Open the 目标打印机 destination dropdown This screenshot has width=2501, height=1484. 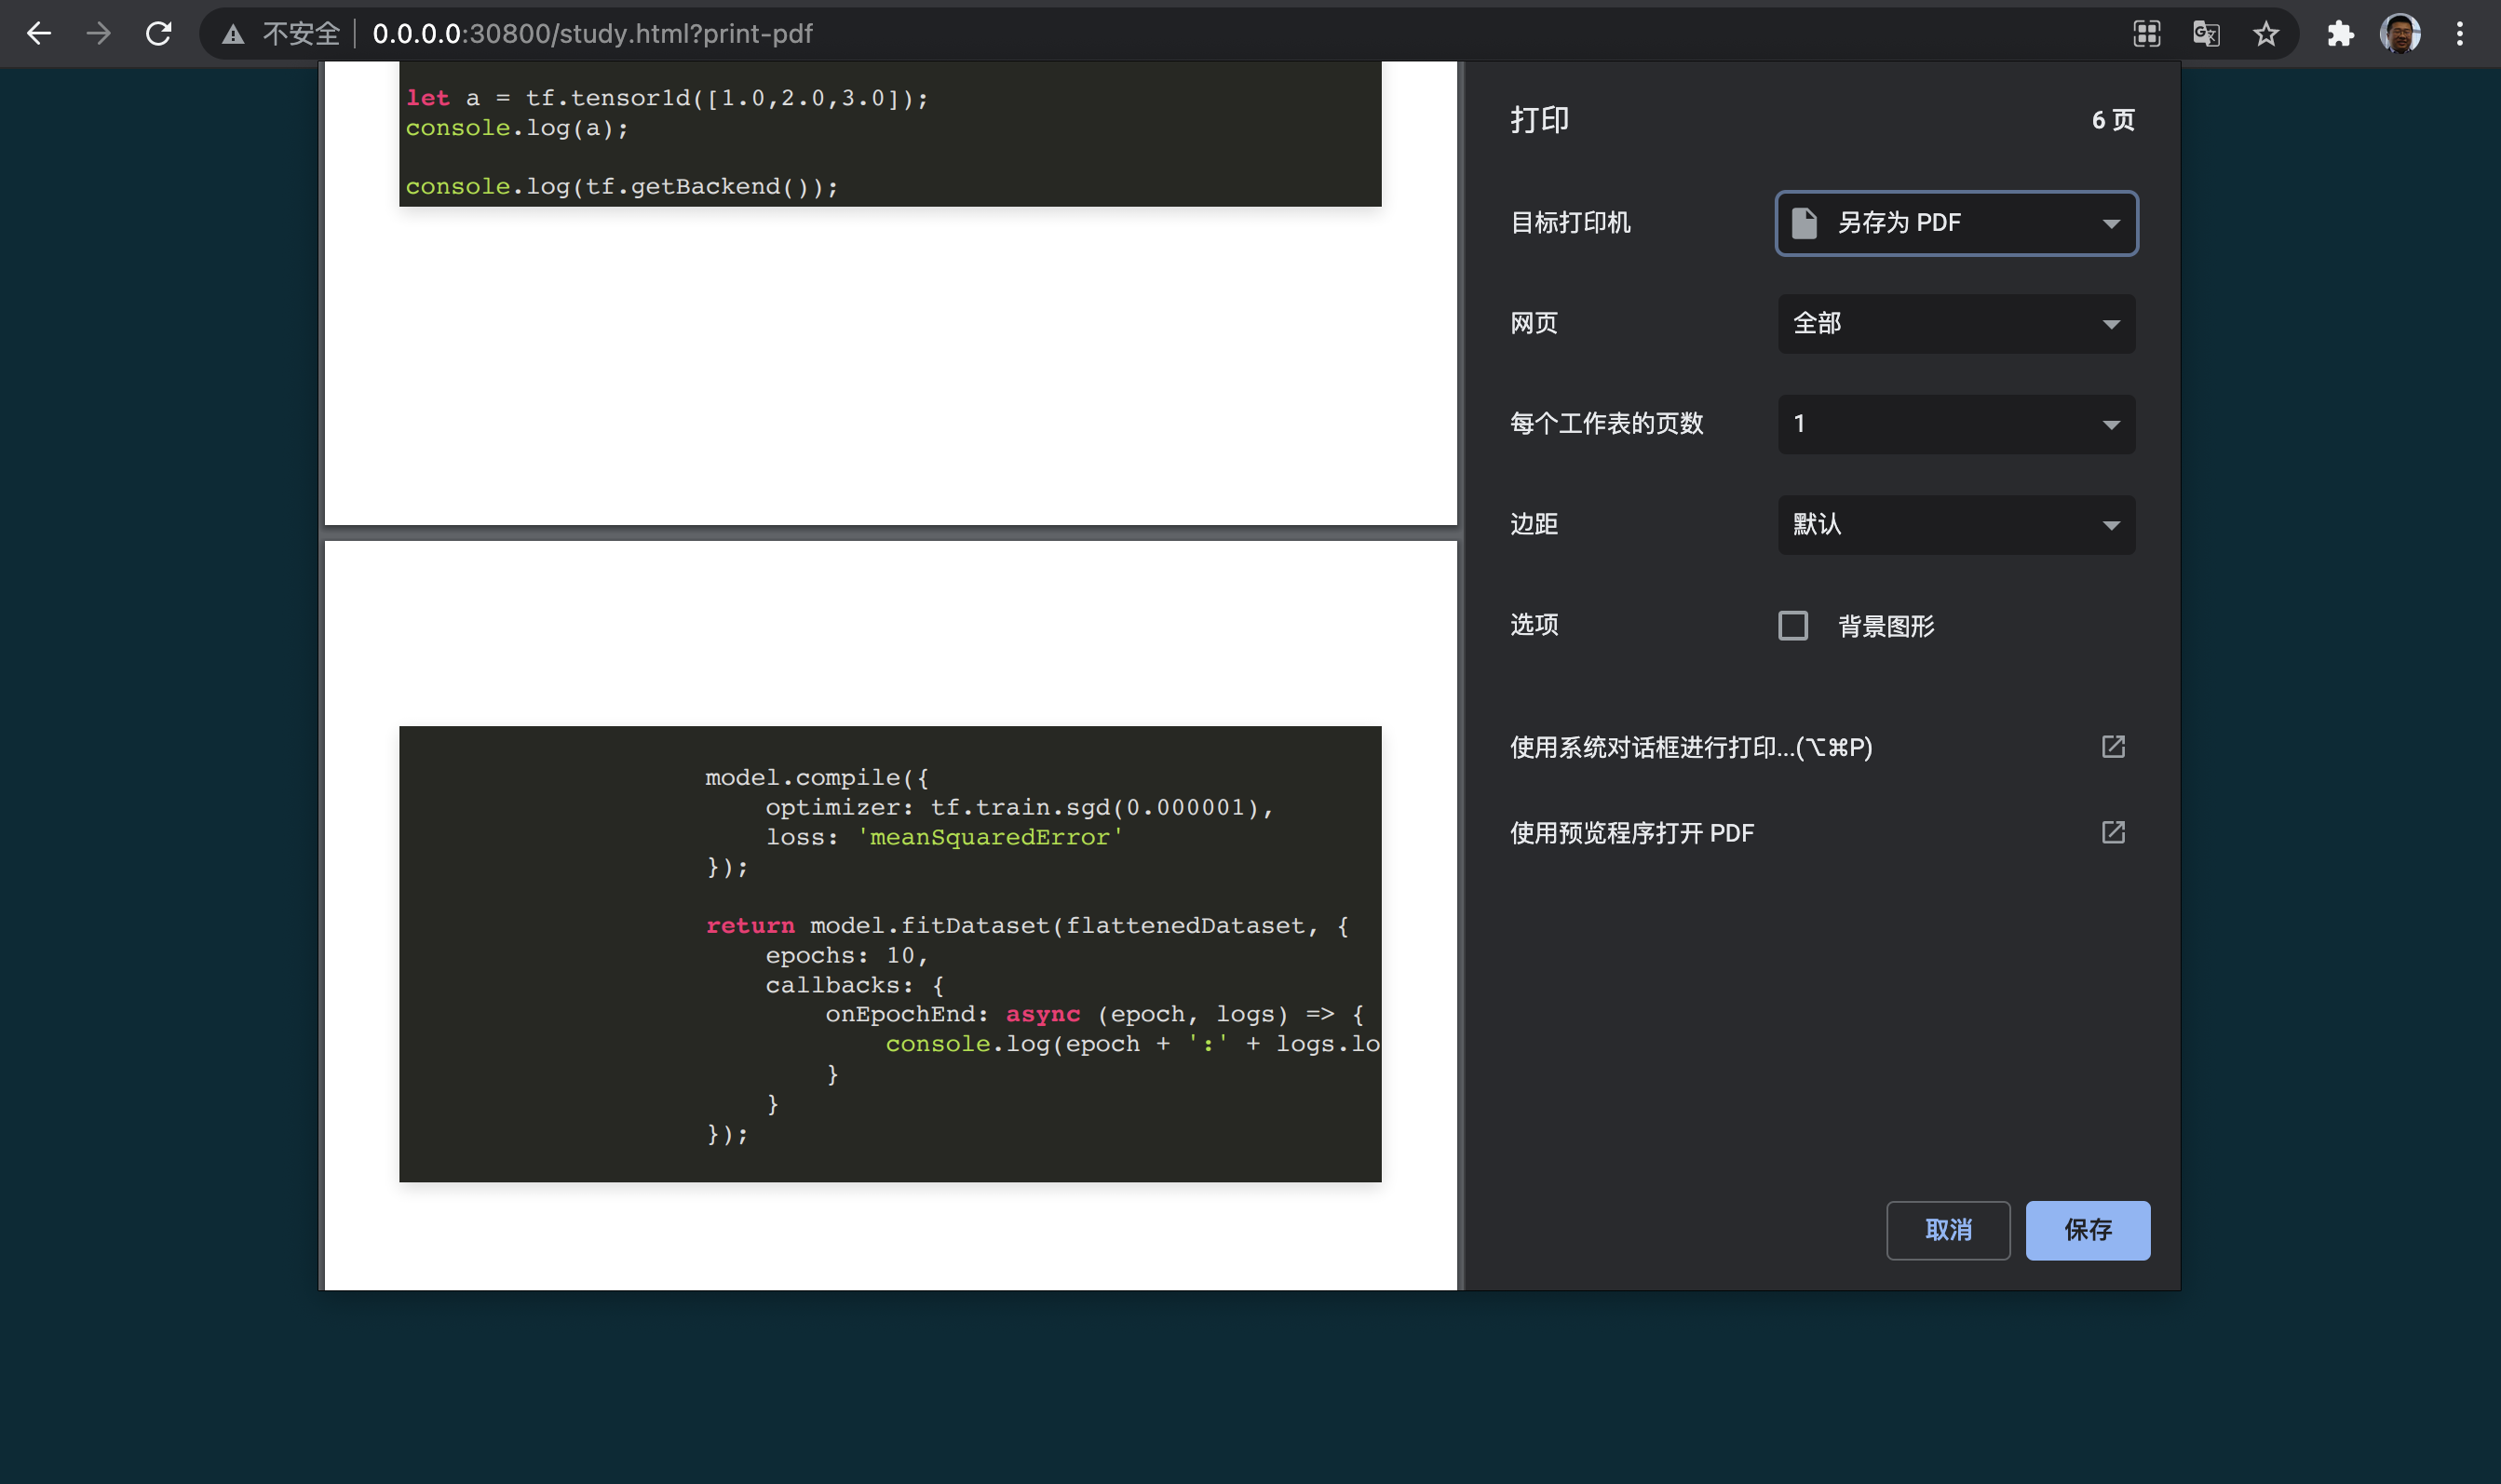[1956, 223]
